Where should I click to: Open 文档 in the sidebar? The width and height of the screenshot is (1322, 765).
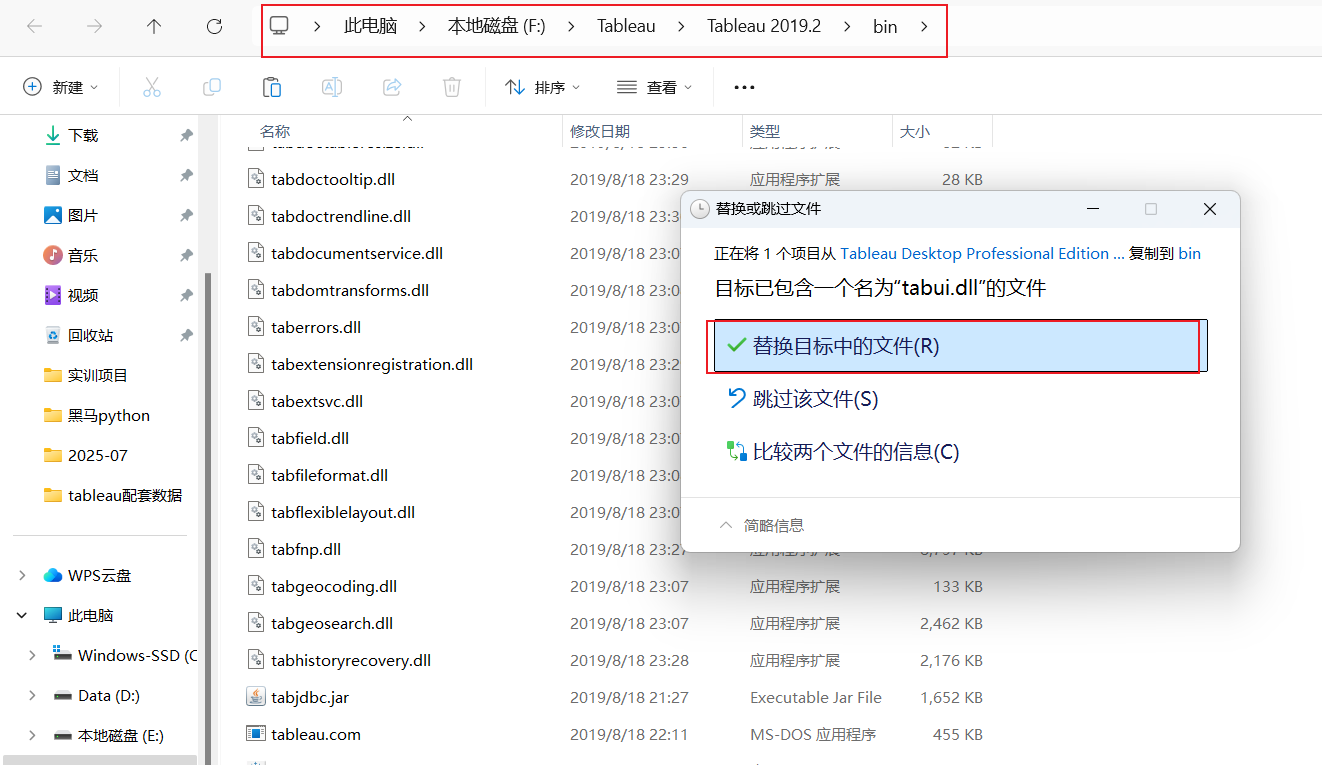pos(83,175)
